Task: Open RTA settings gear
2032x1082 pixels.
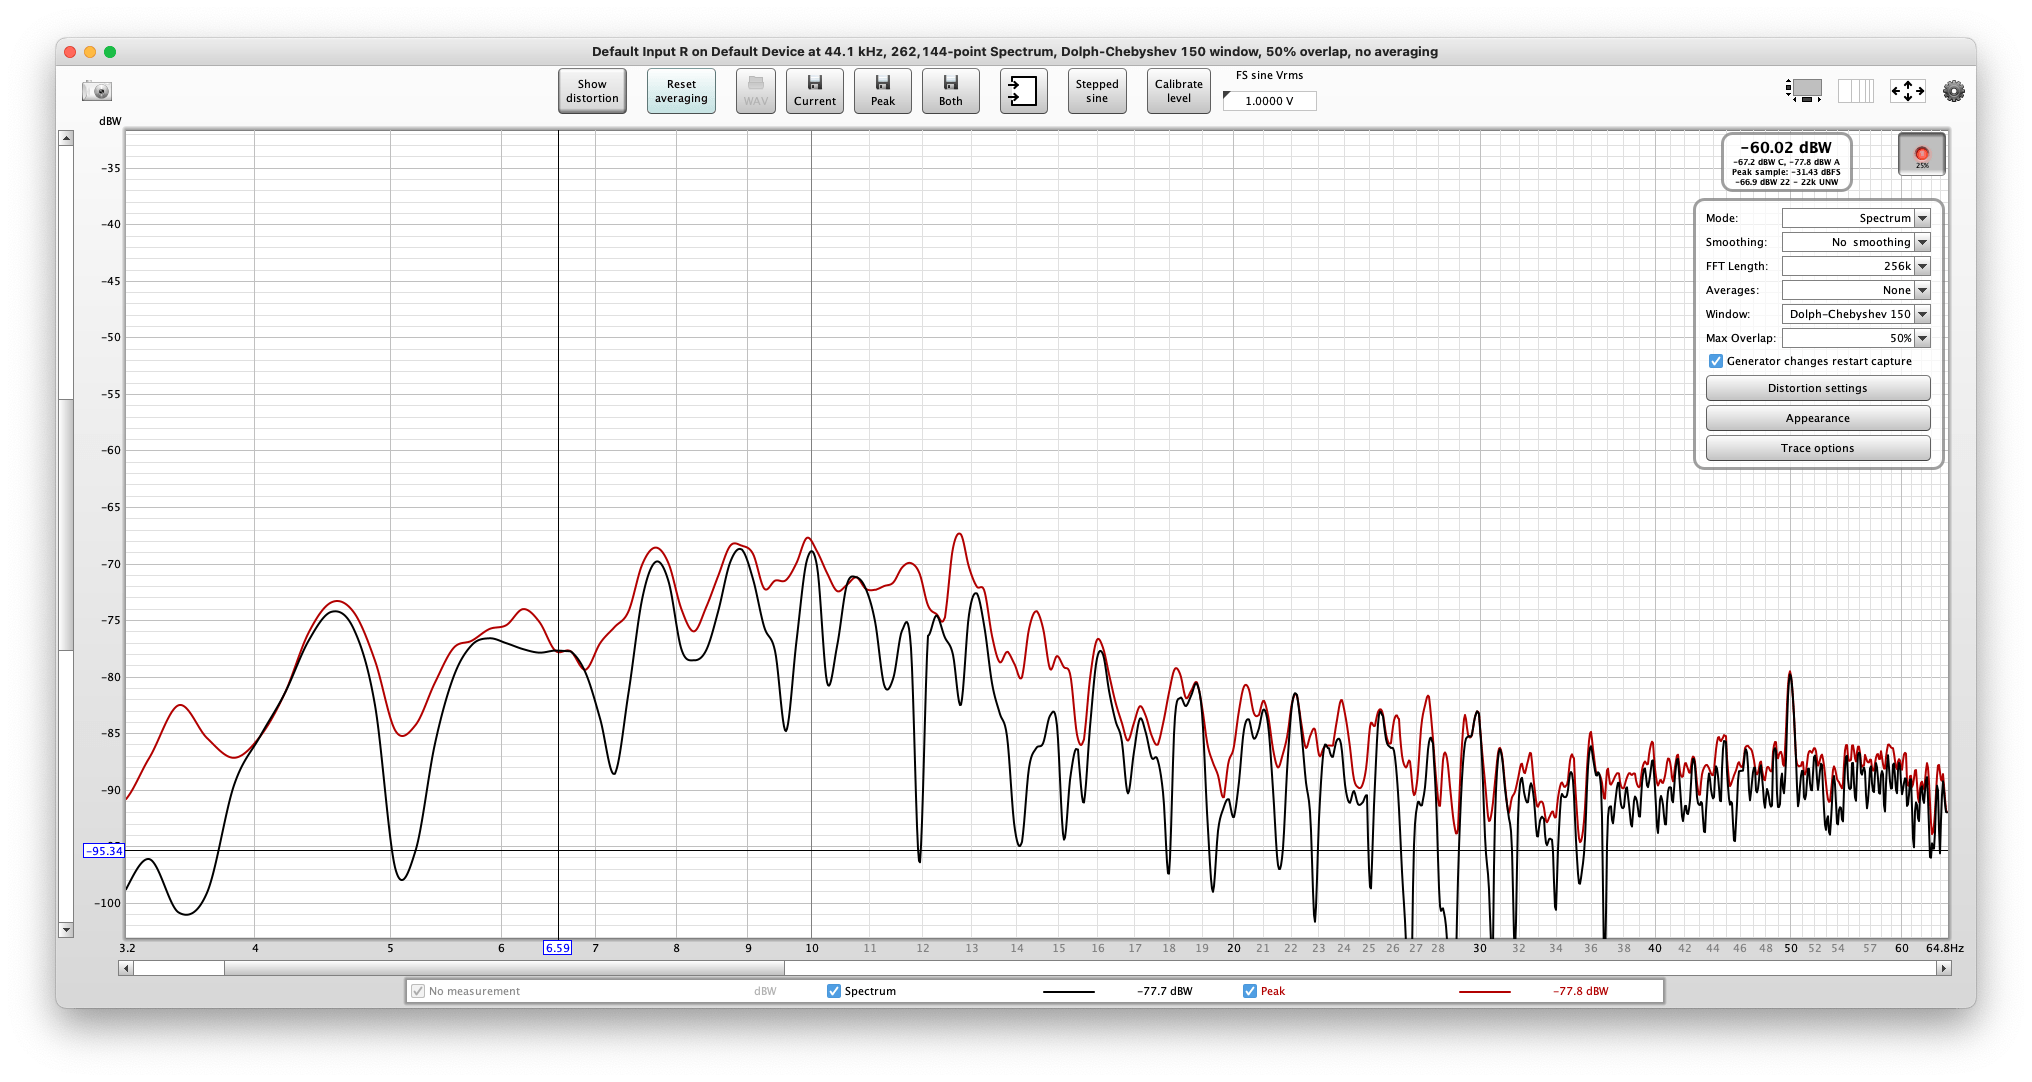Action: coord(1954,91)
